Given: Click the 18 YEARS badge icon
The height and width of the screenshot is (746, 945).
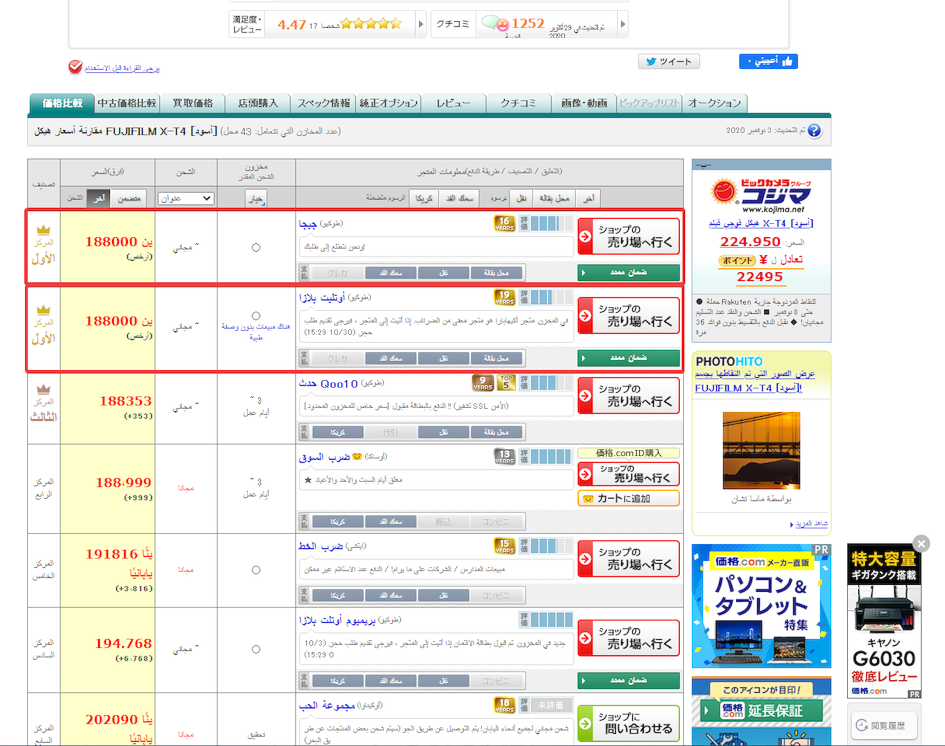Looking at the screenshot, I should 504,705.
